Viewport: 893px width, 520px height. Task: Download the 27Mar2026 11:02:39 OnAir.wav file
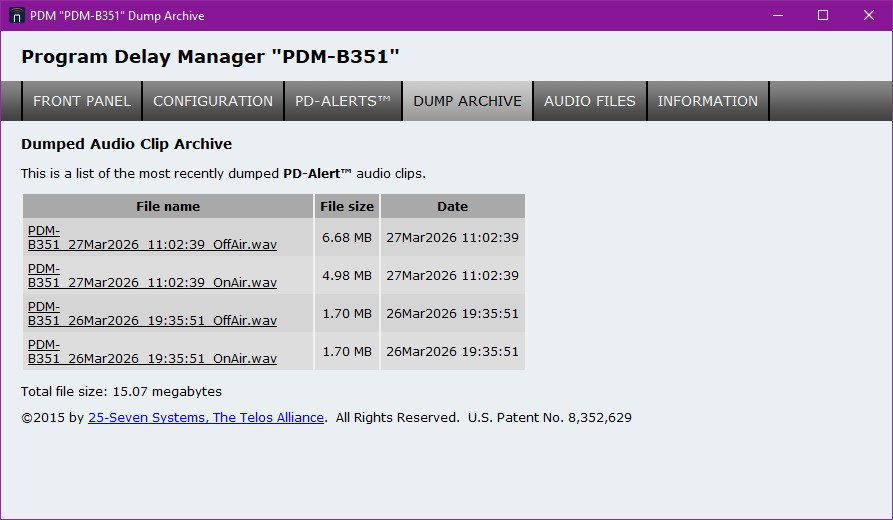[152, 282]
